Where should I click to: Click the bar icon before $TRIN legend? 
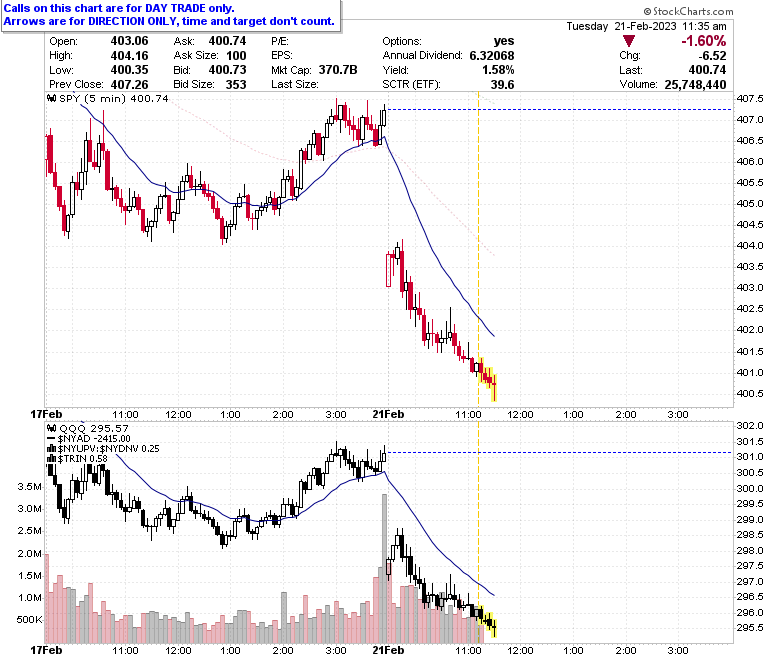[51, 458]
